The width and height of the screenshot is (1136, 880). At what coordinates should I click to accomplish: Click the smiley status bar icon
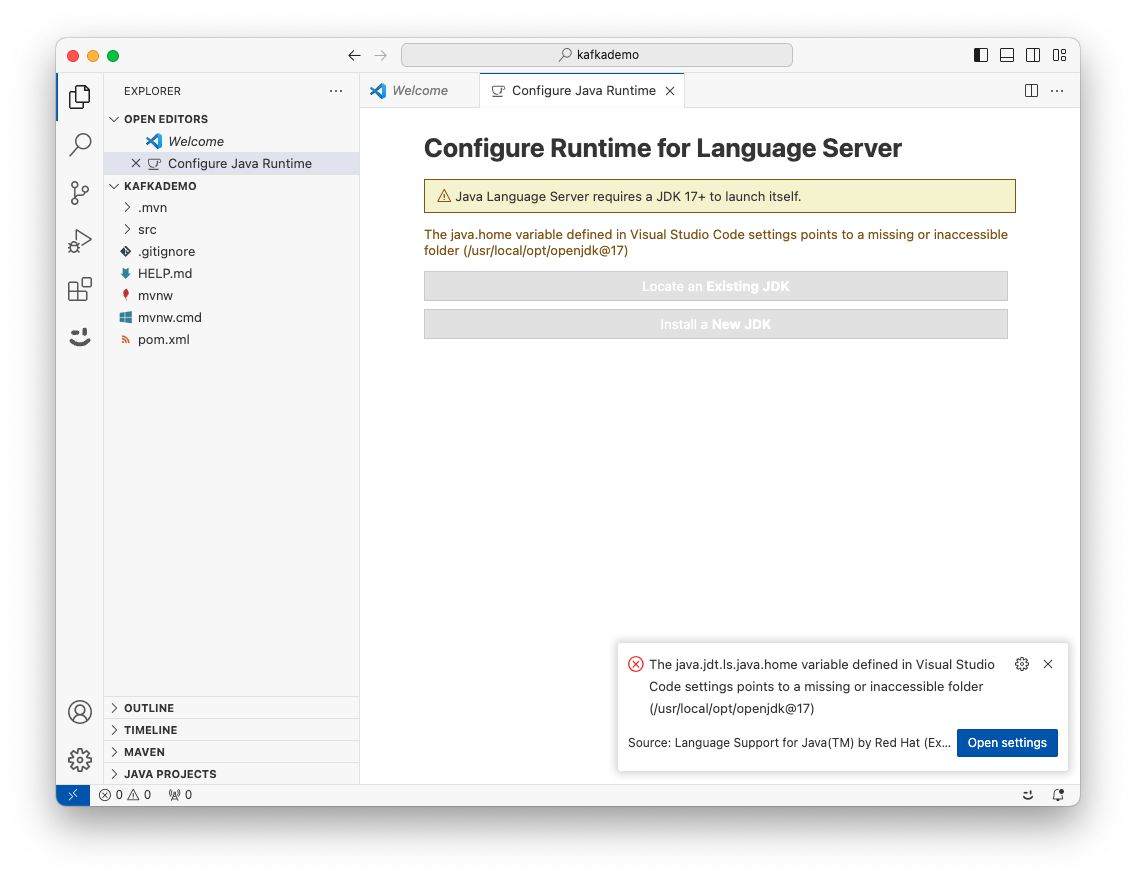coord(1027,795)
